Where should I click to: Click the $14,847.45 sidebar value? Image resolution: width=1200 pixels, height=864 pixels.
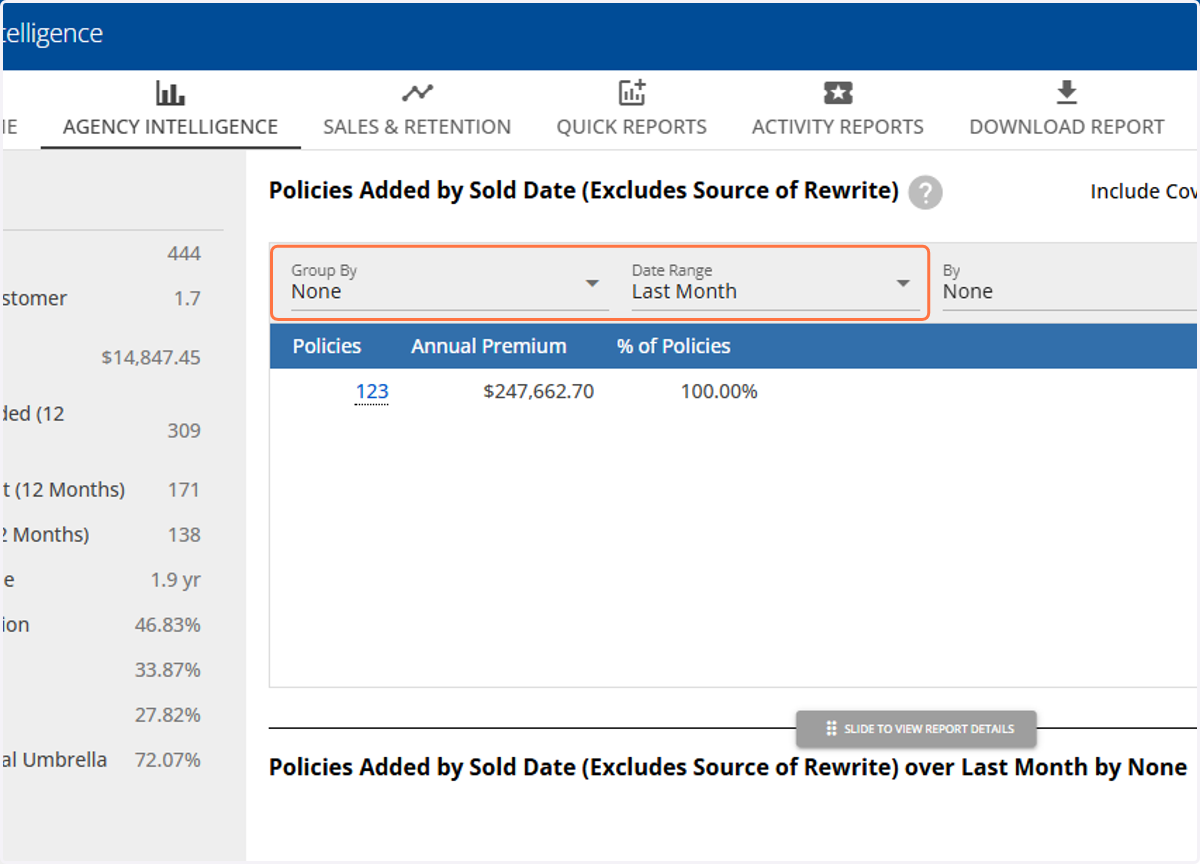click(151, 357)
